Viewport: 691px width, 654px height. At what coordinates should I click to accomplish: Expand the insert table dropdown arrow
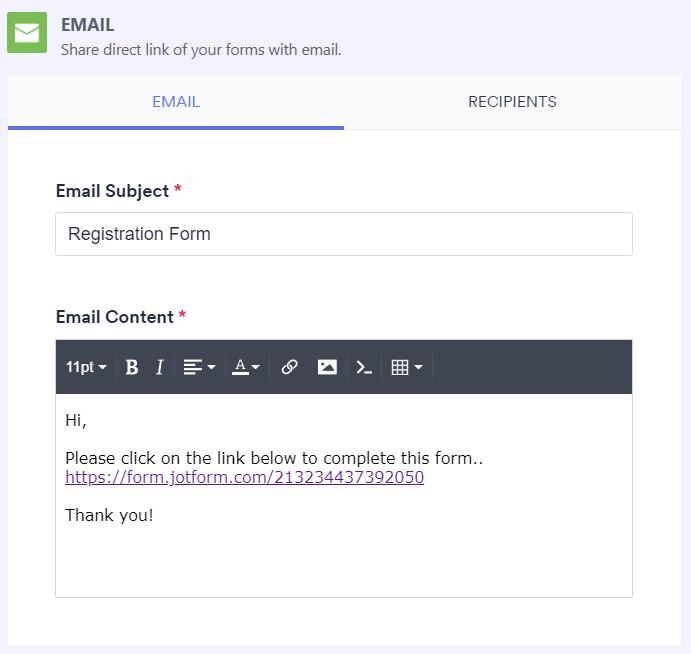[x=418, y=367]
